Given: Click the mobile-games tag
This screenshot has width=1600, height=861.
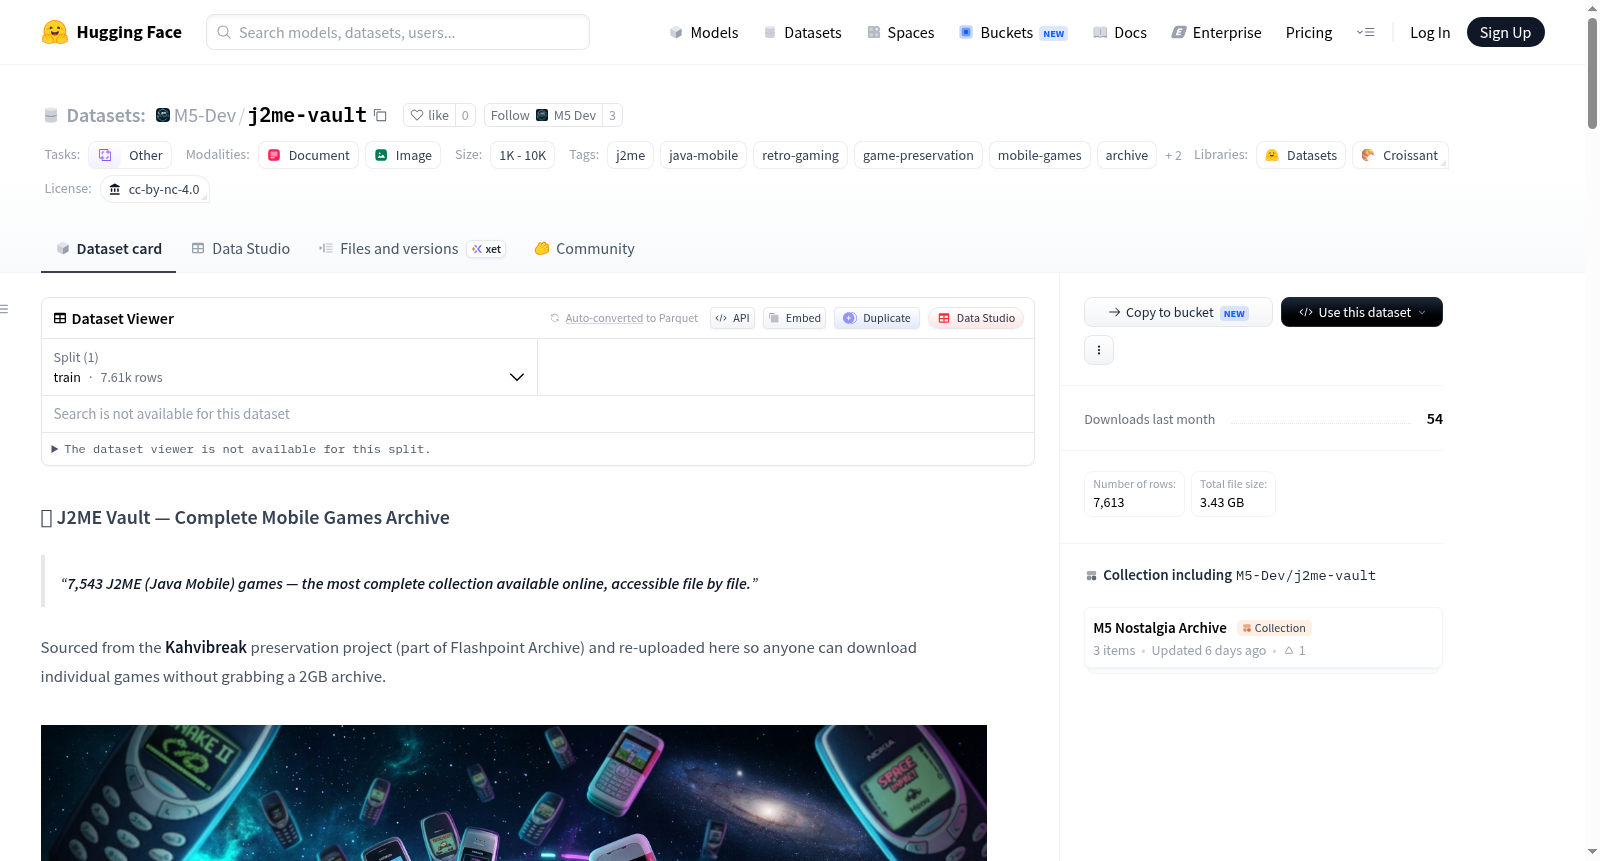Looking at the screenshot, I should [x=1039, y=155].
